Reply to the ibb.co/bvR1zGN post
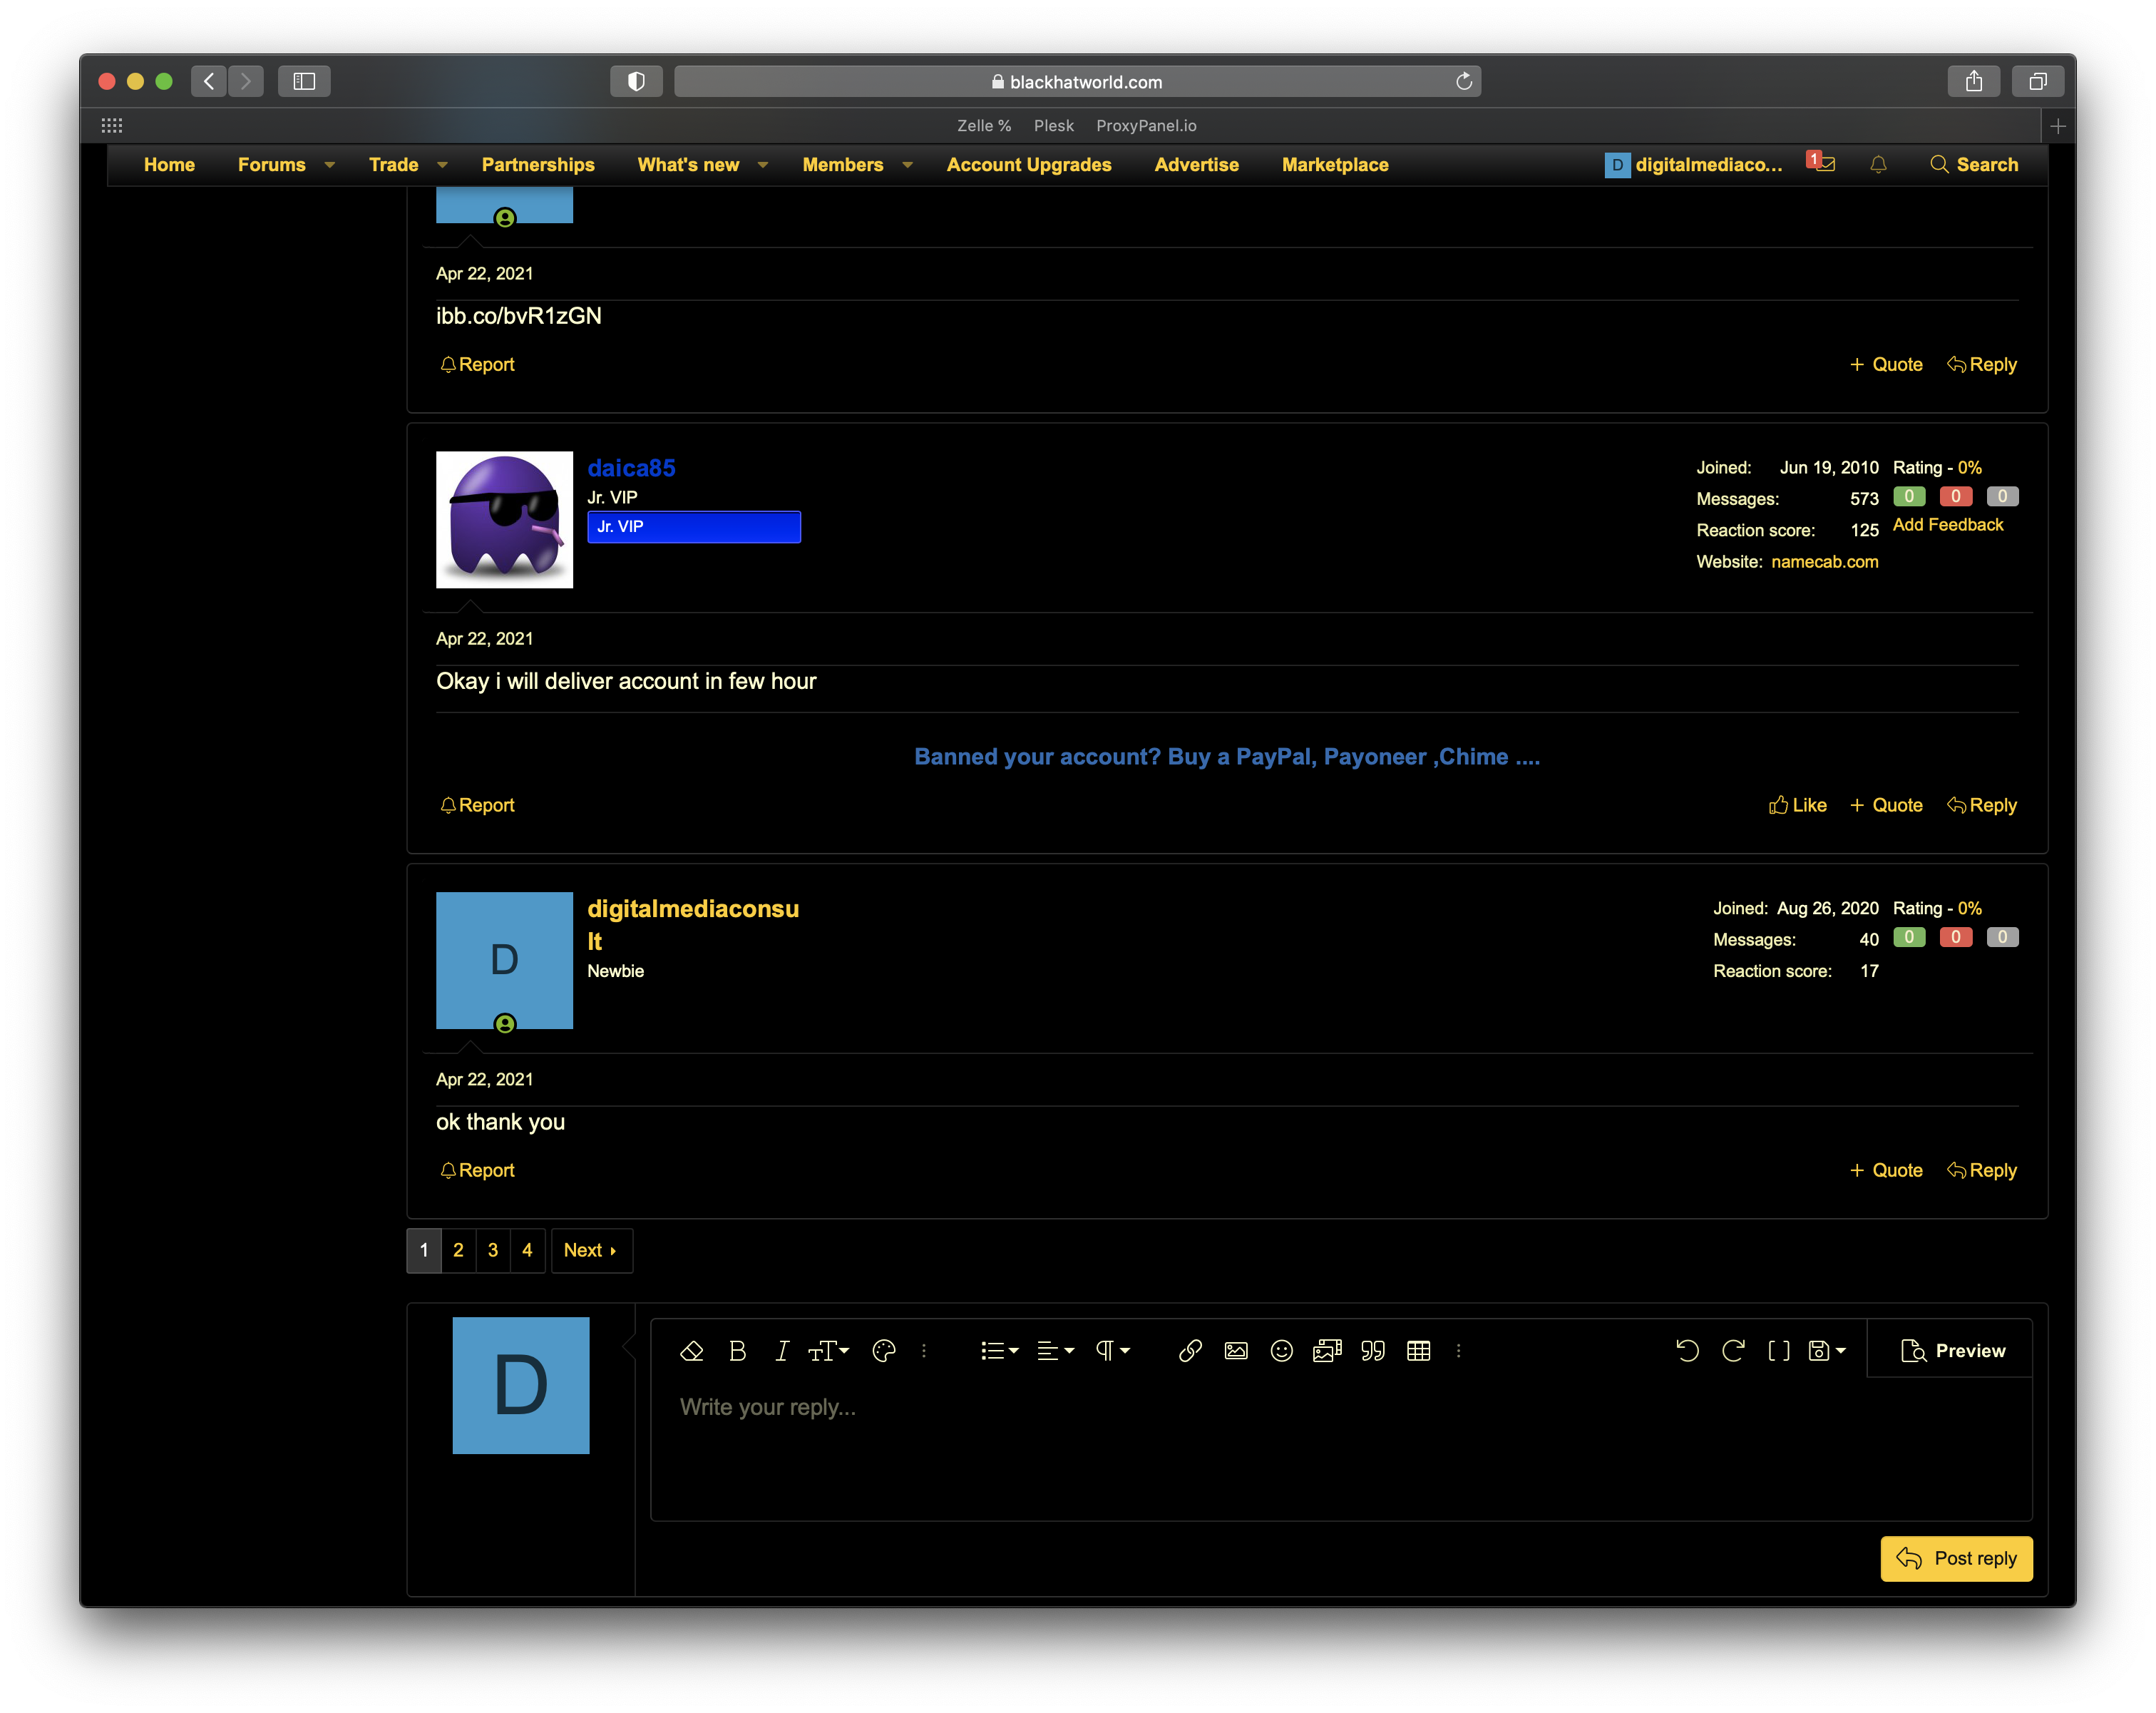The height and width of the screenshot is (1713, 2156). [x=1982, y=364]
